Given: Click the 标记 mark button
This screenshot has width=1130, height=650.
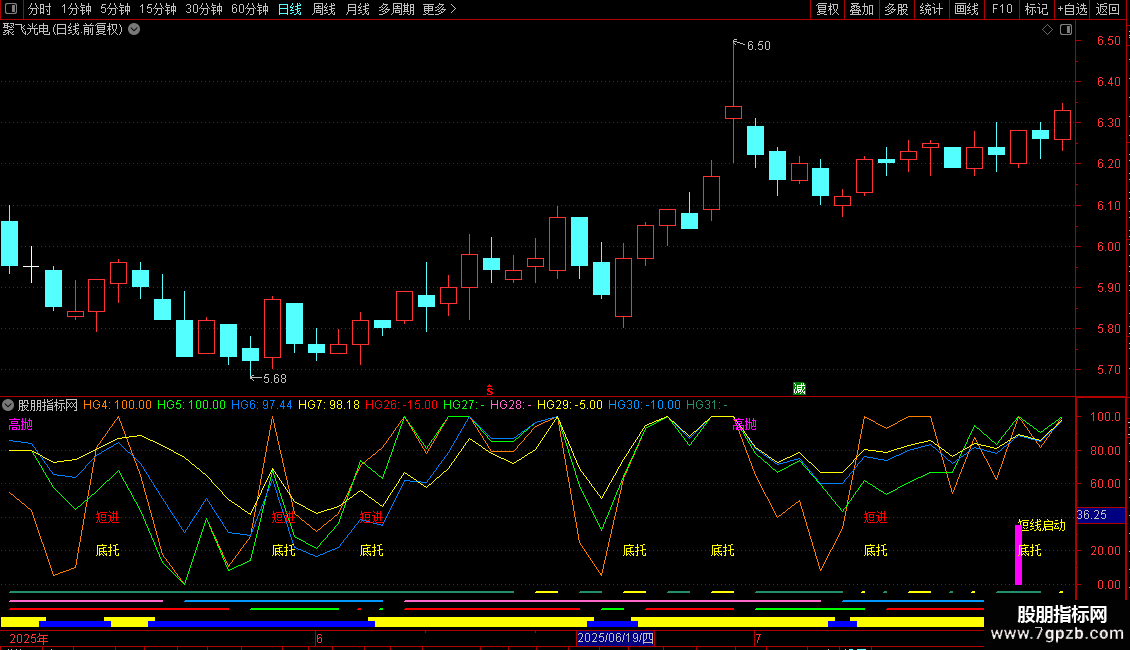Looking at the screenshot, I should [1036, 9].
